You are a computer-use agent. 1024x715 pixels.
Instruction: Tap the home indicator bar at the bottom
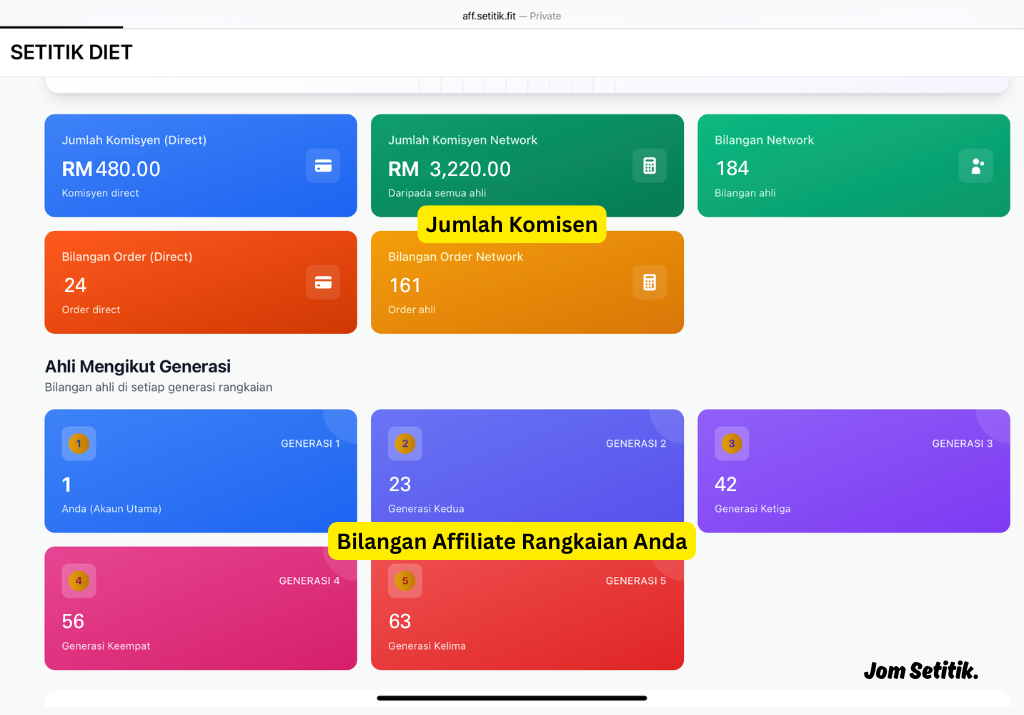(511, 698)
